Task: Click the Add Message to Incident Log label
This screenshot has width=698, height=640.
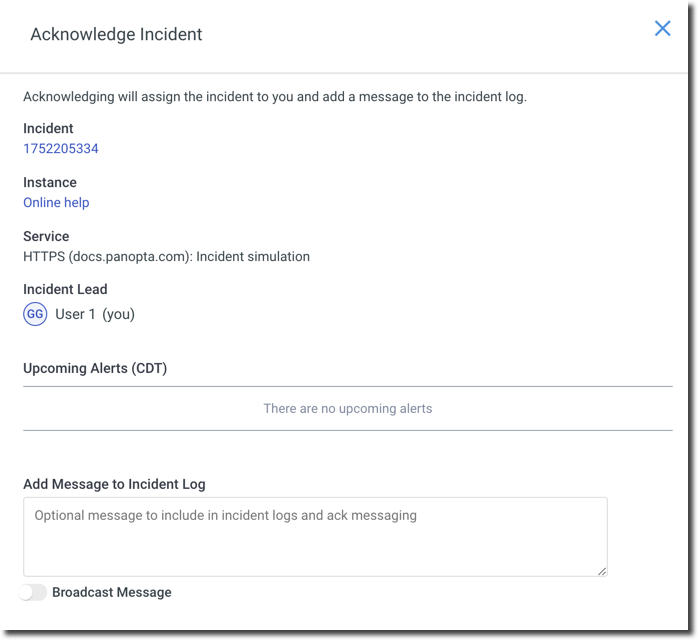Action: (x=114, y=484)
